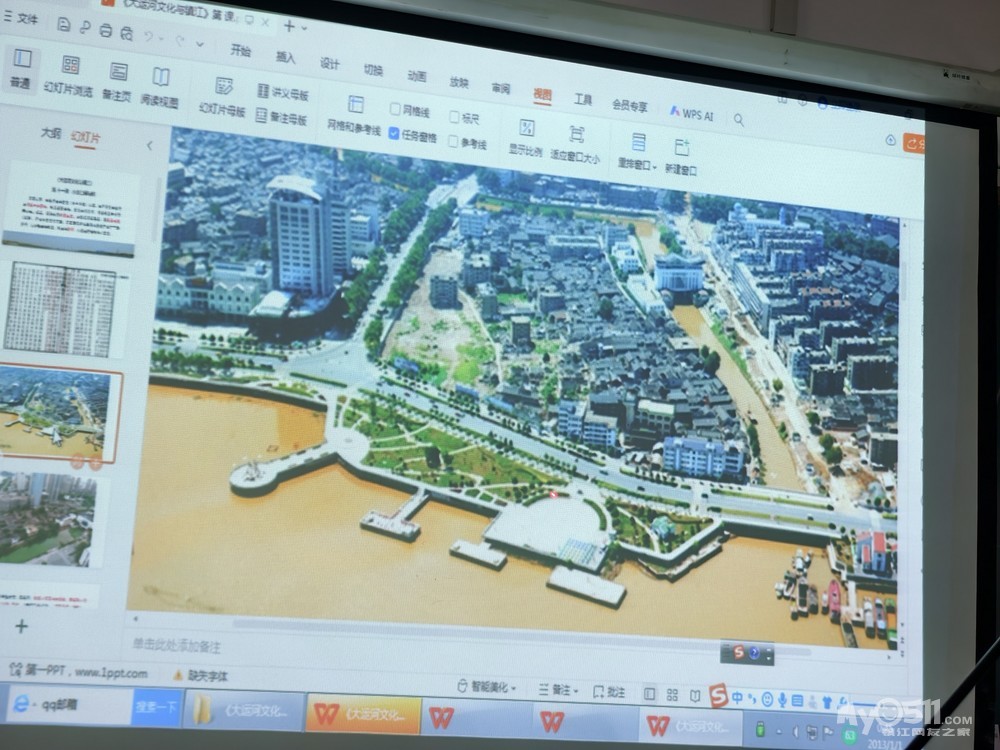Open Slide Sorter (幻灯片浏览) view
Viewport: 1000px width, 750px height.
tap(69, 75)
